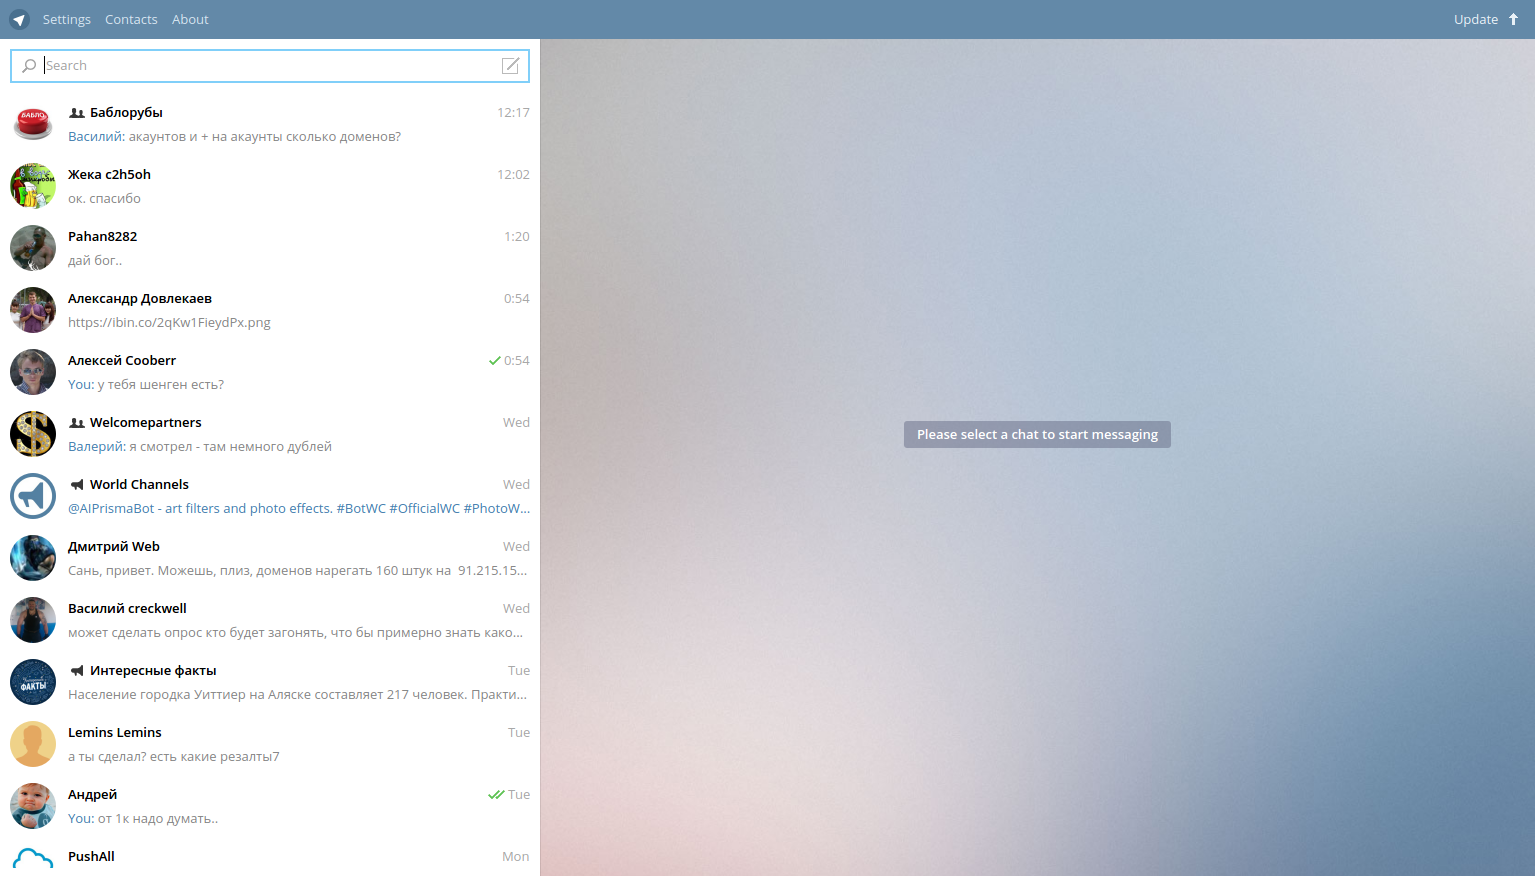This screenshot has height=876, width=1535.
Task: Click 'Please select a chat' placeholder label
Action: click(1037, 435)
